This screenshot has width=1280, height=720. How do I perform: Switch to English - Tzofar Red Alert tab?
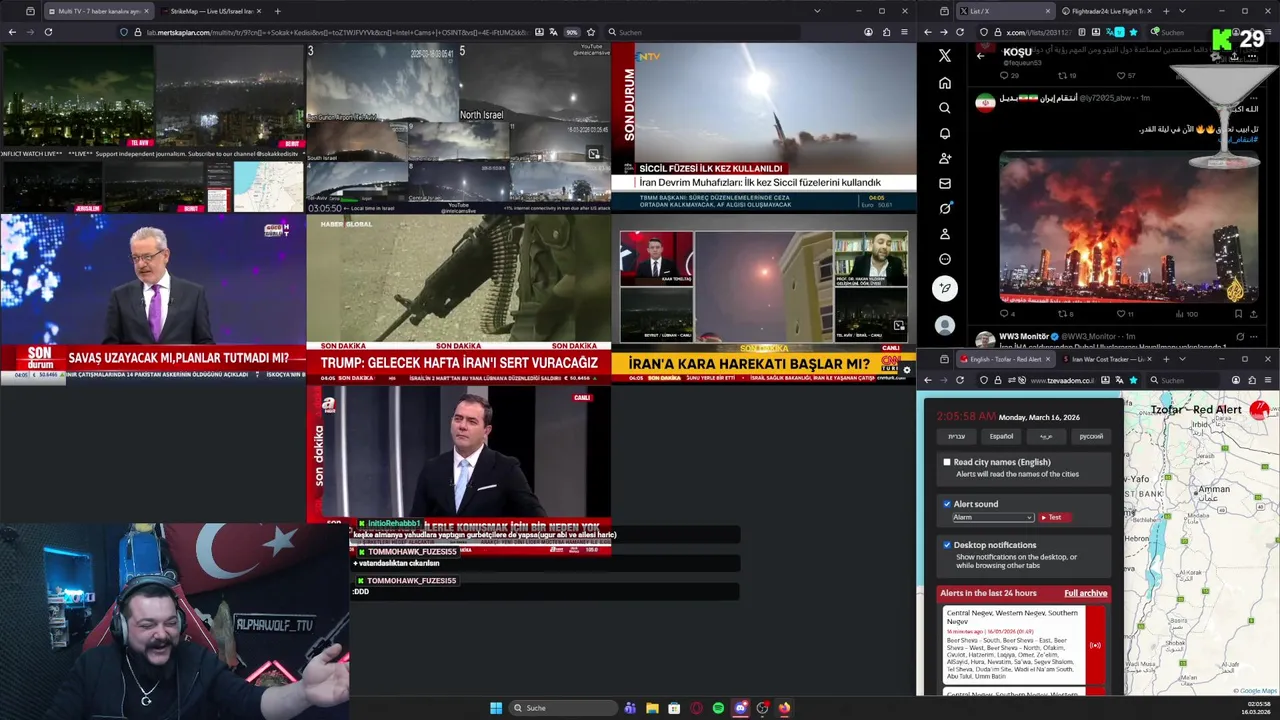click(1006, 359)
